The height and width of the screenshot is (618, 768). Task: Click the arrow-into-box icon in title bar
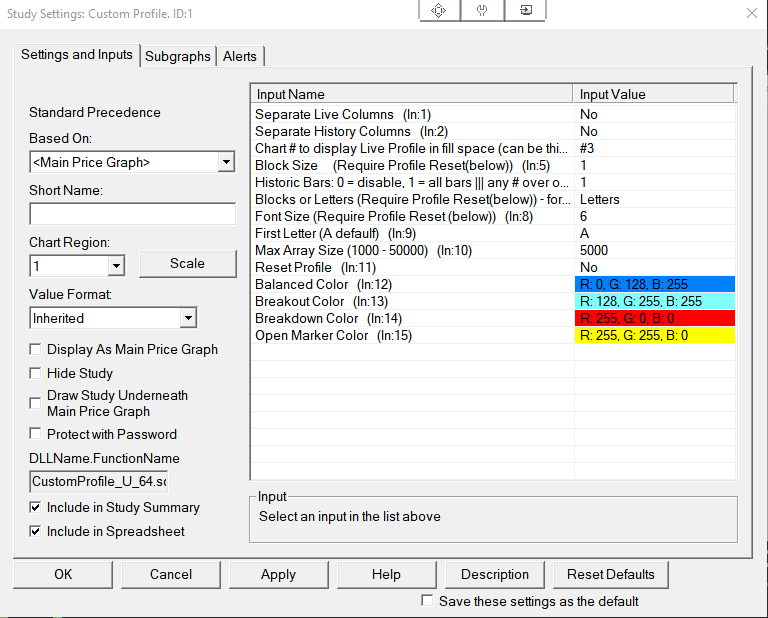point(526,10)
